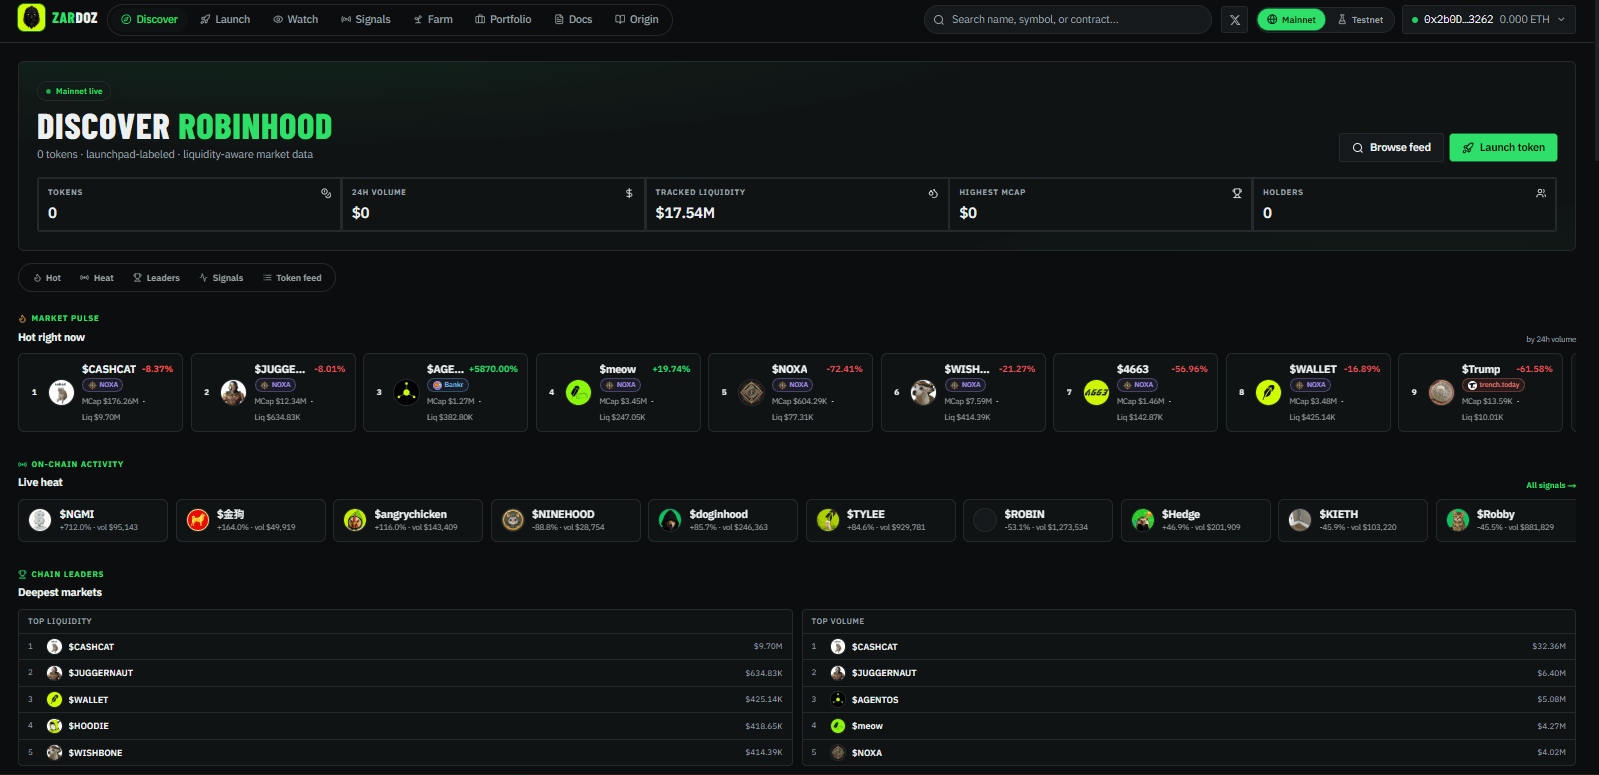Open the Portfolio nav tab
1599x775 pixels.
tap(503, 19)
